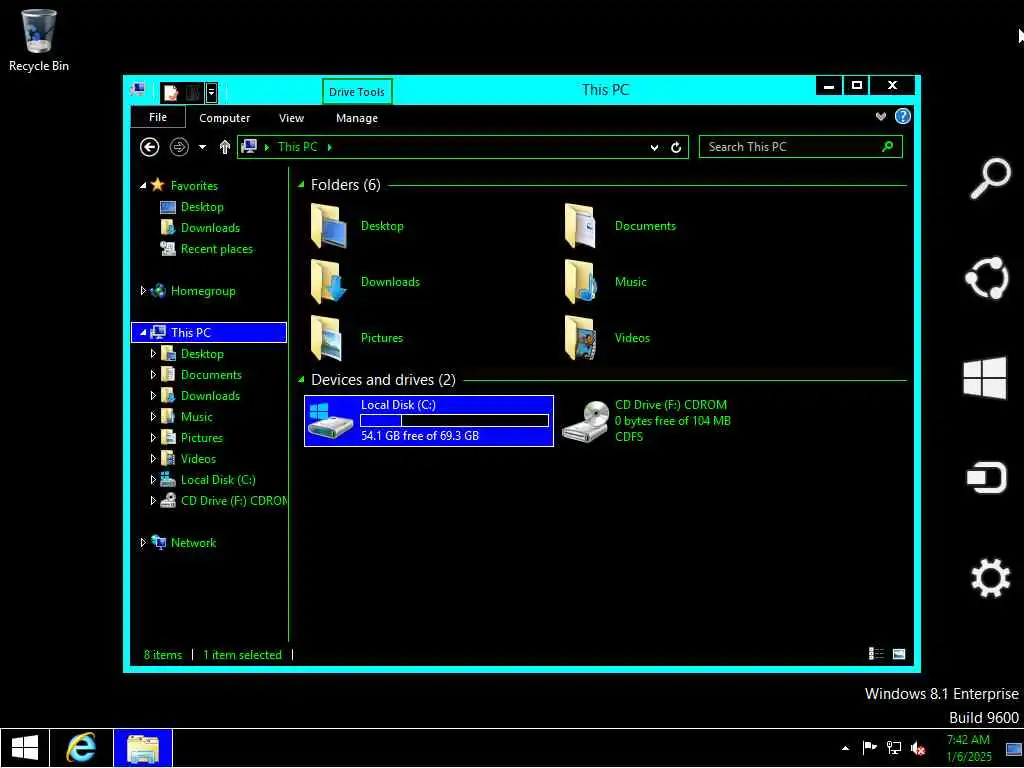Refresh the This PC view

(x=676, y=148)
